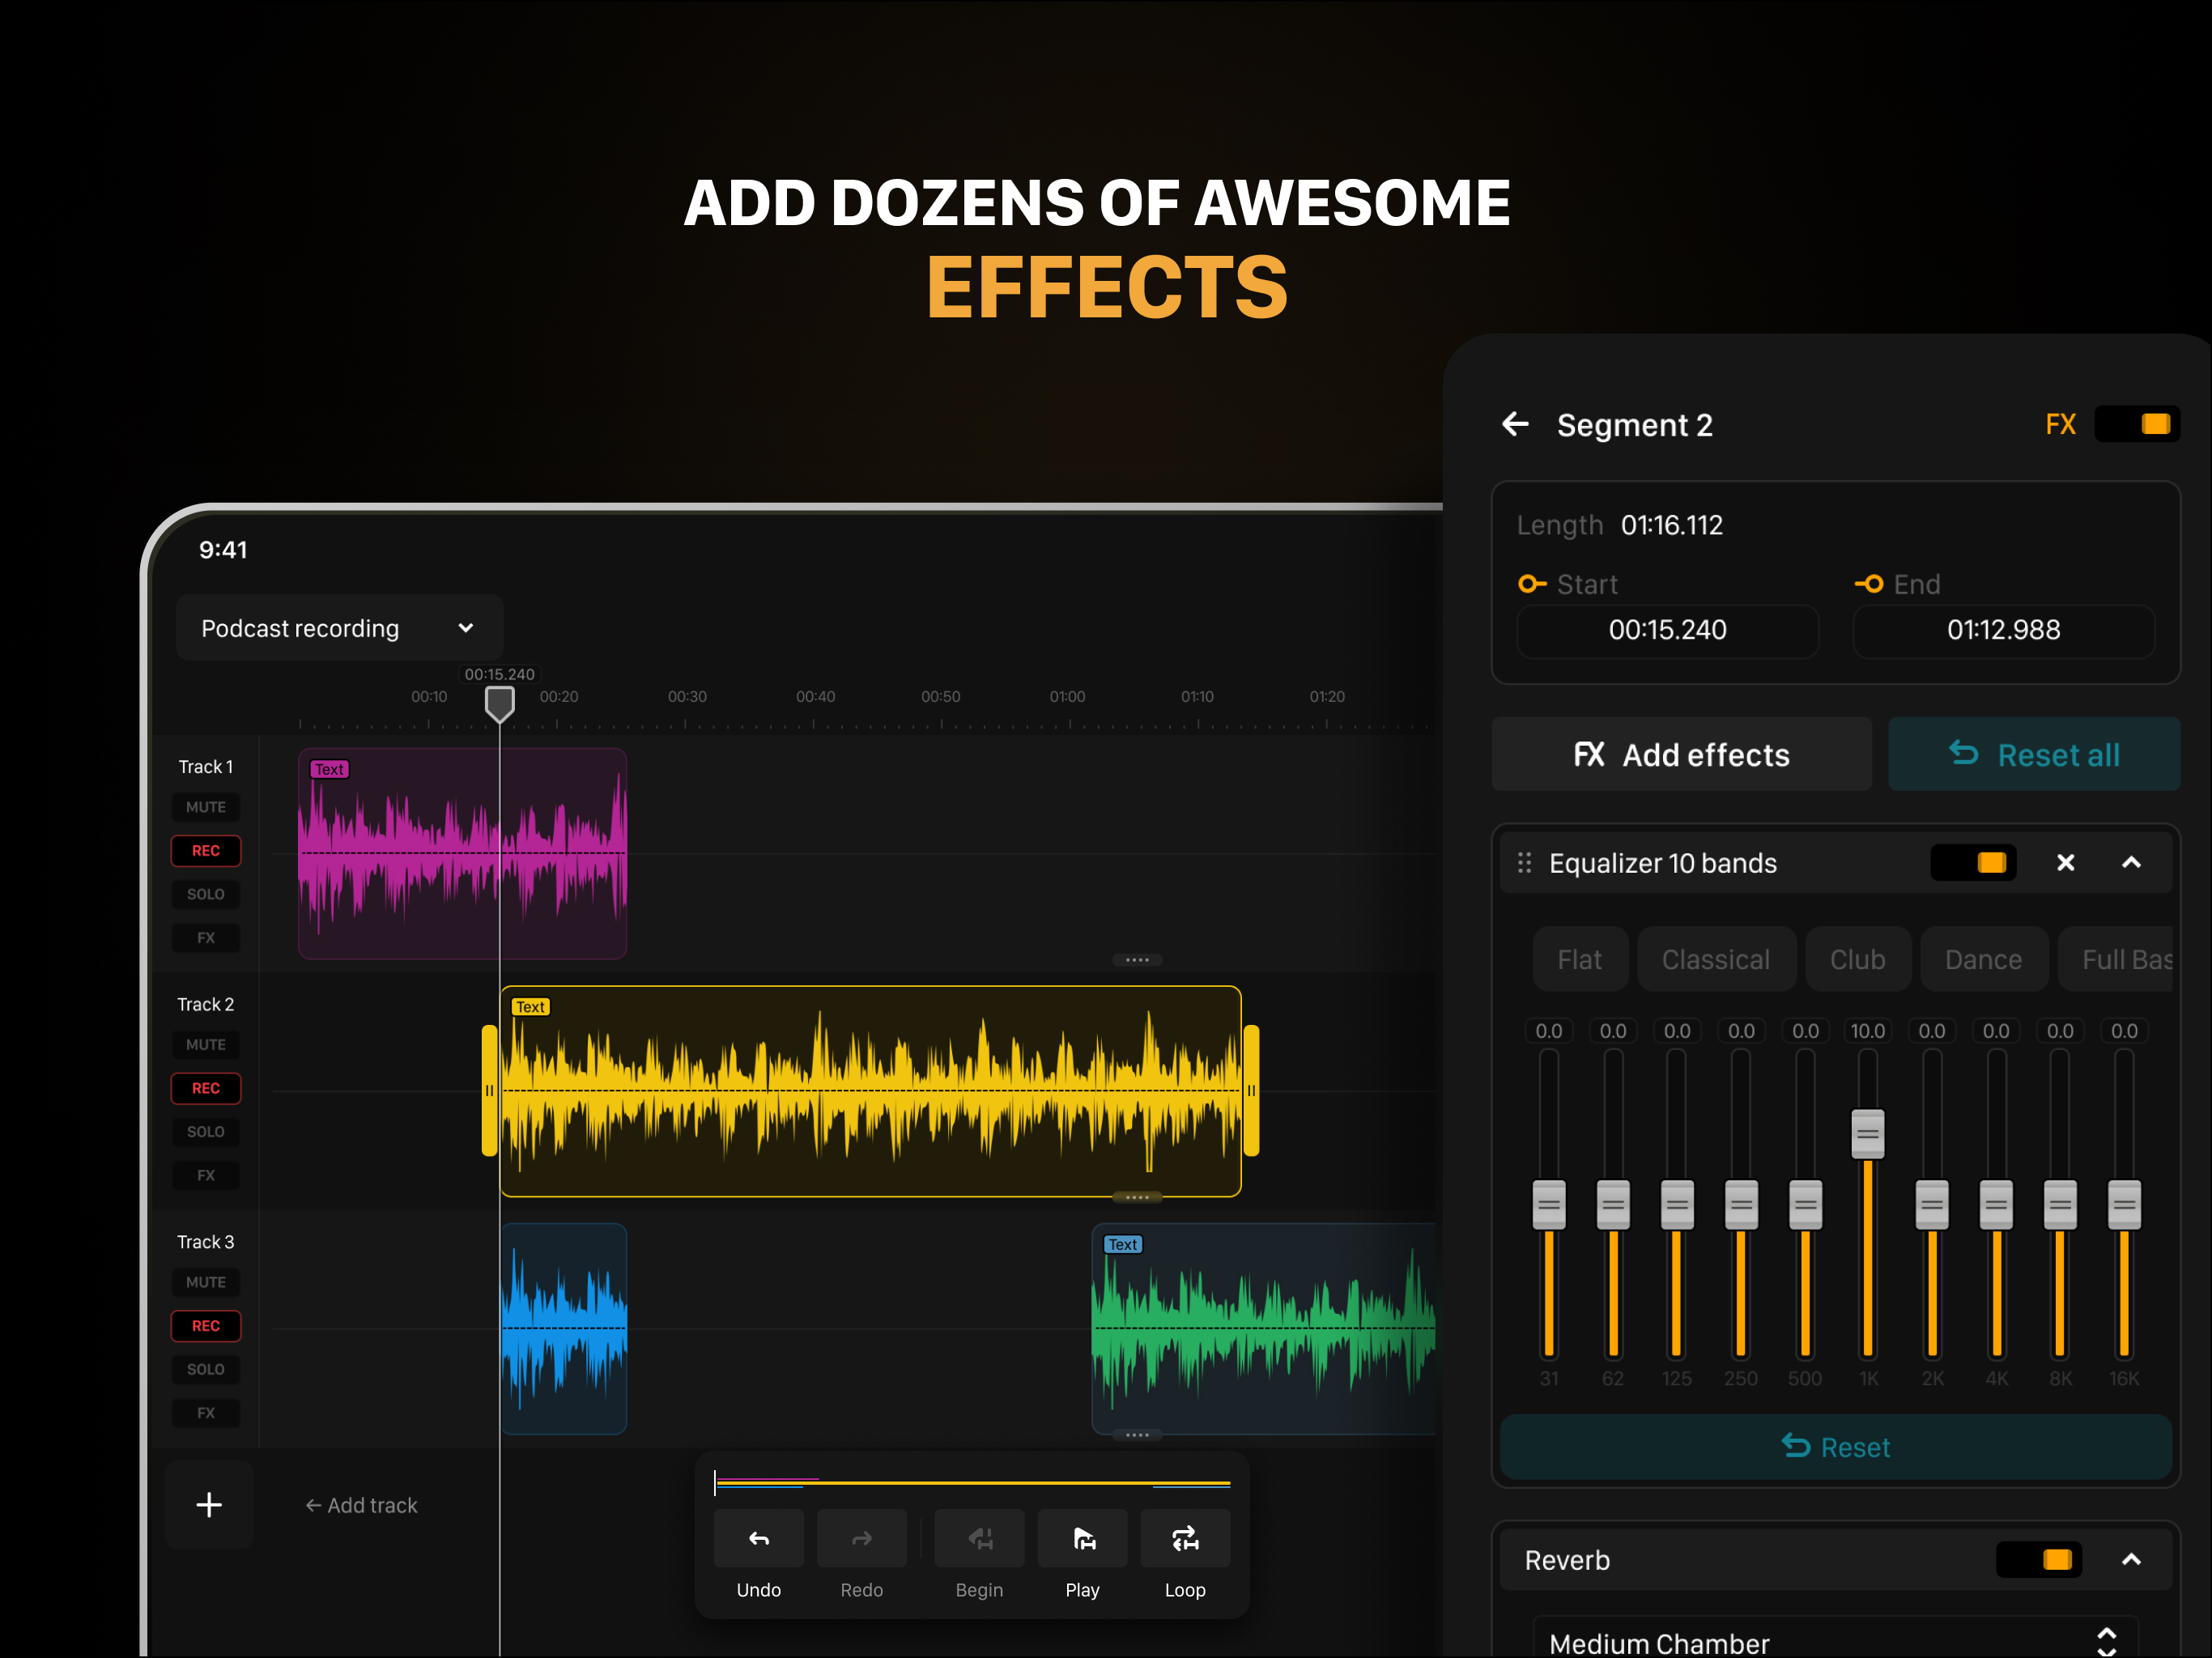Collapse the Equalizer 10 bands panel

pyautogui.click(x=2131, y=862)
